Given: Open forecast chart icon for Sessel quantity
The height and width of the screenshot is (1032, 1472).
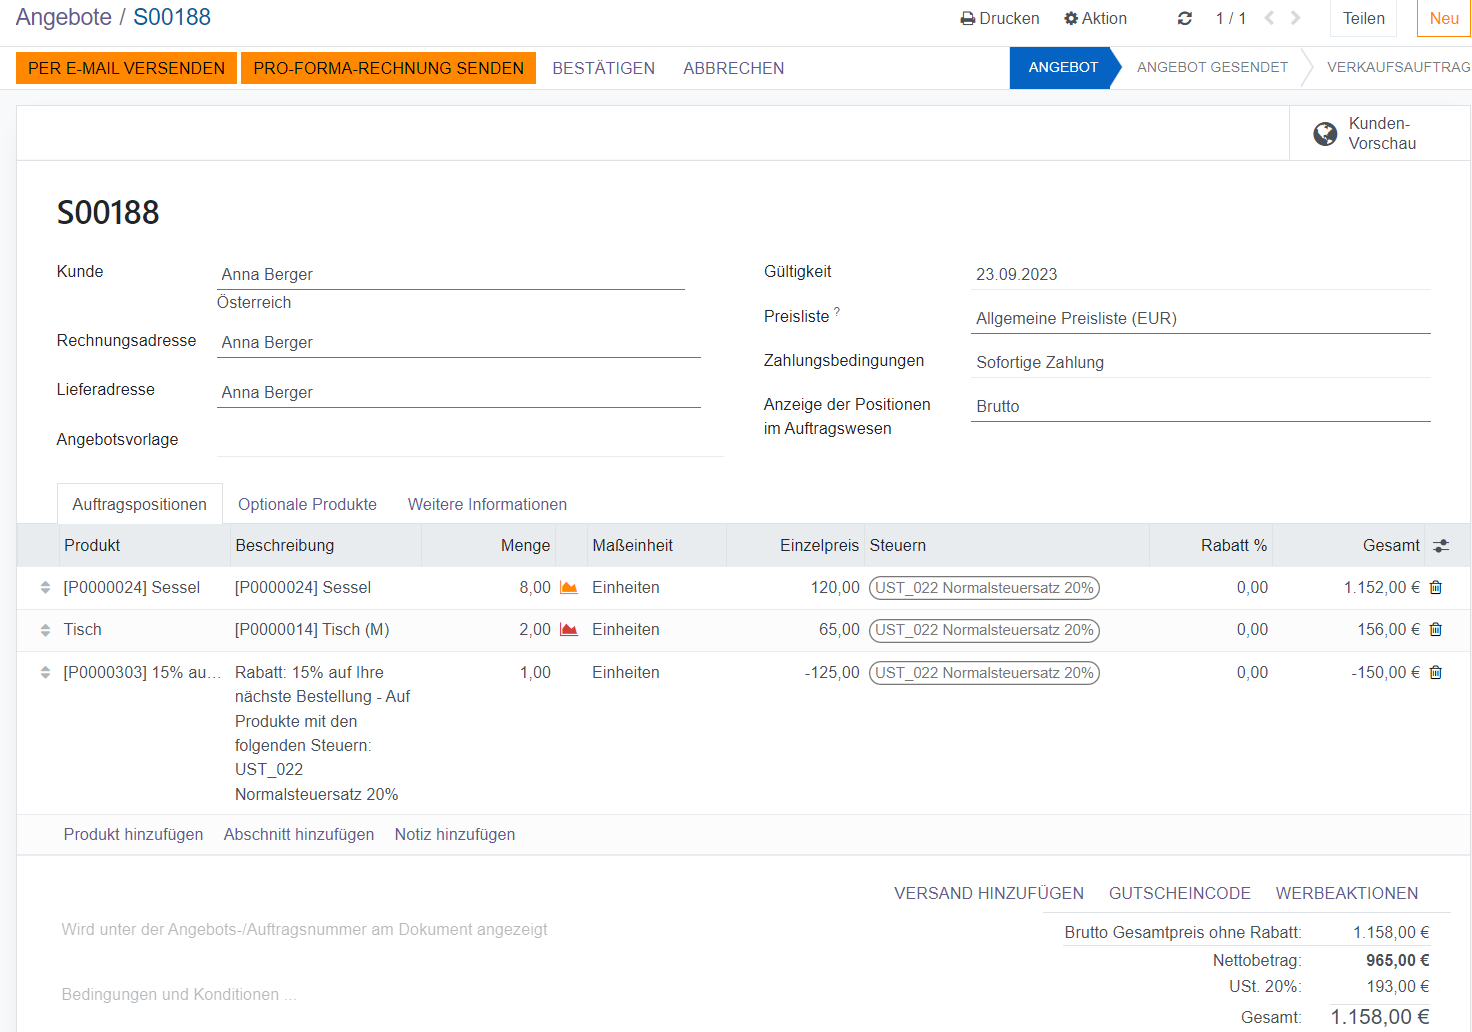Looking at the screenshot, I should [x=569, y=588].
